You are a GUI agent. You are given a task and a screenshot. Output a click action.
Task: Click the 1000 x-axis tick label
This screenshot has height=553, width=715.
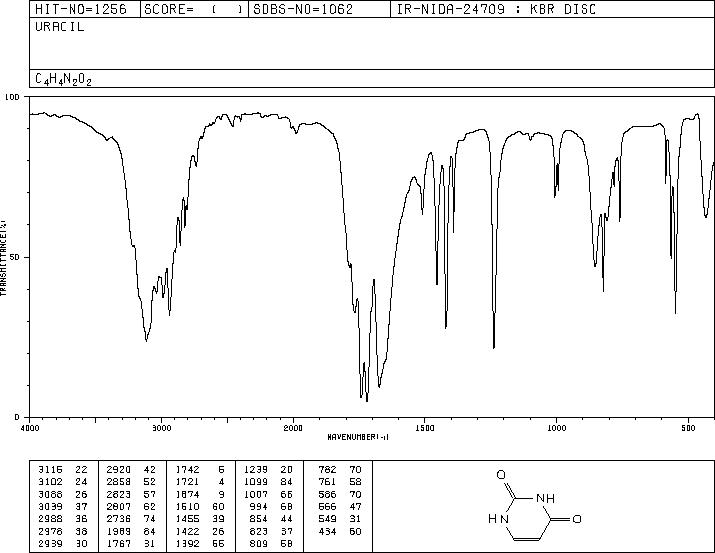(x=556, y=428)
